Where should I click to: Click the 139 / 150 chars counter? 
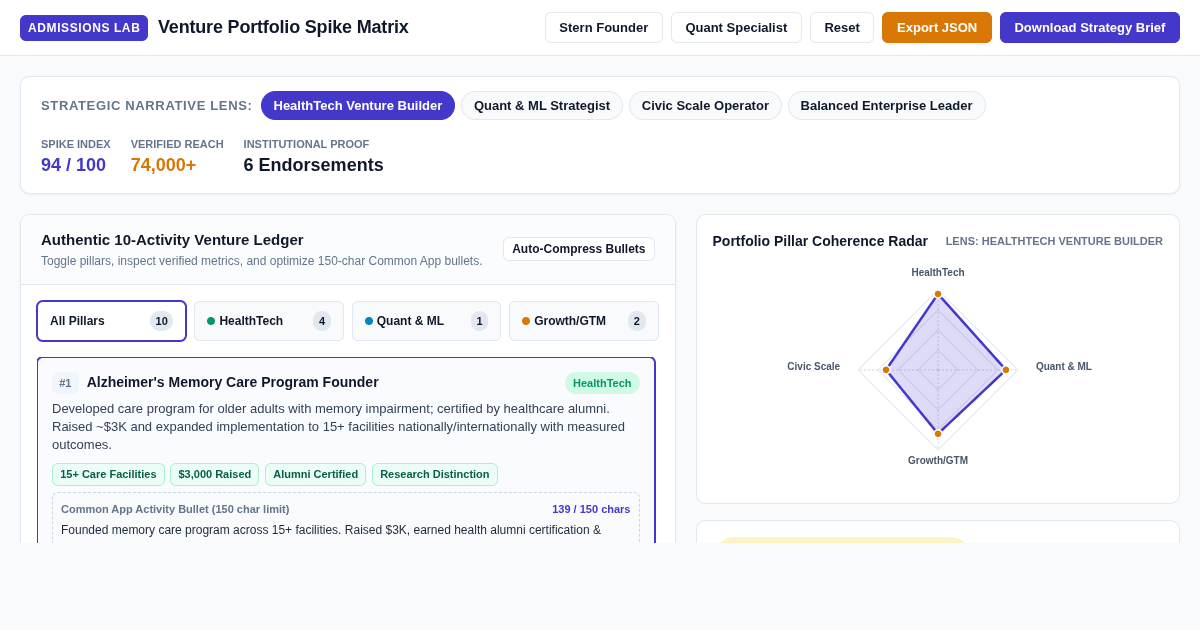(x=591, y=509)
